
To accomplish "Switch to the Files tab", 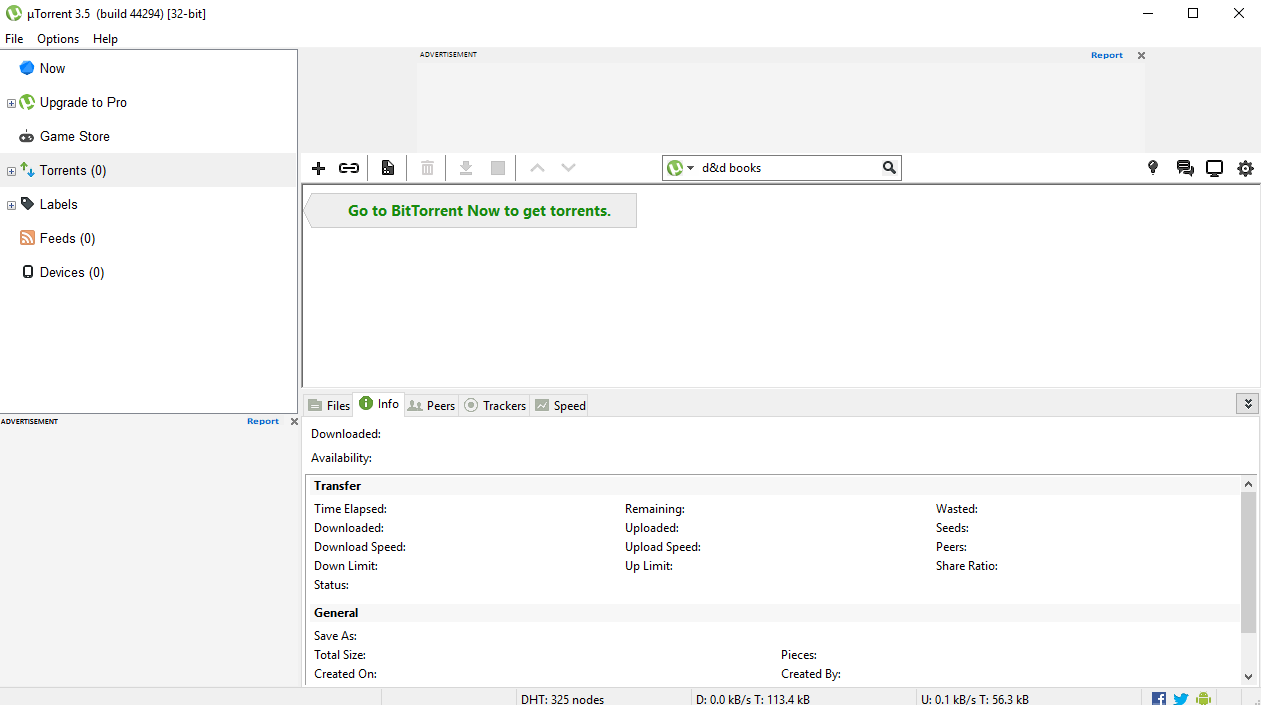I will pos(329,405).
